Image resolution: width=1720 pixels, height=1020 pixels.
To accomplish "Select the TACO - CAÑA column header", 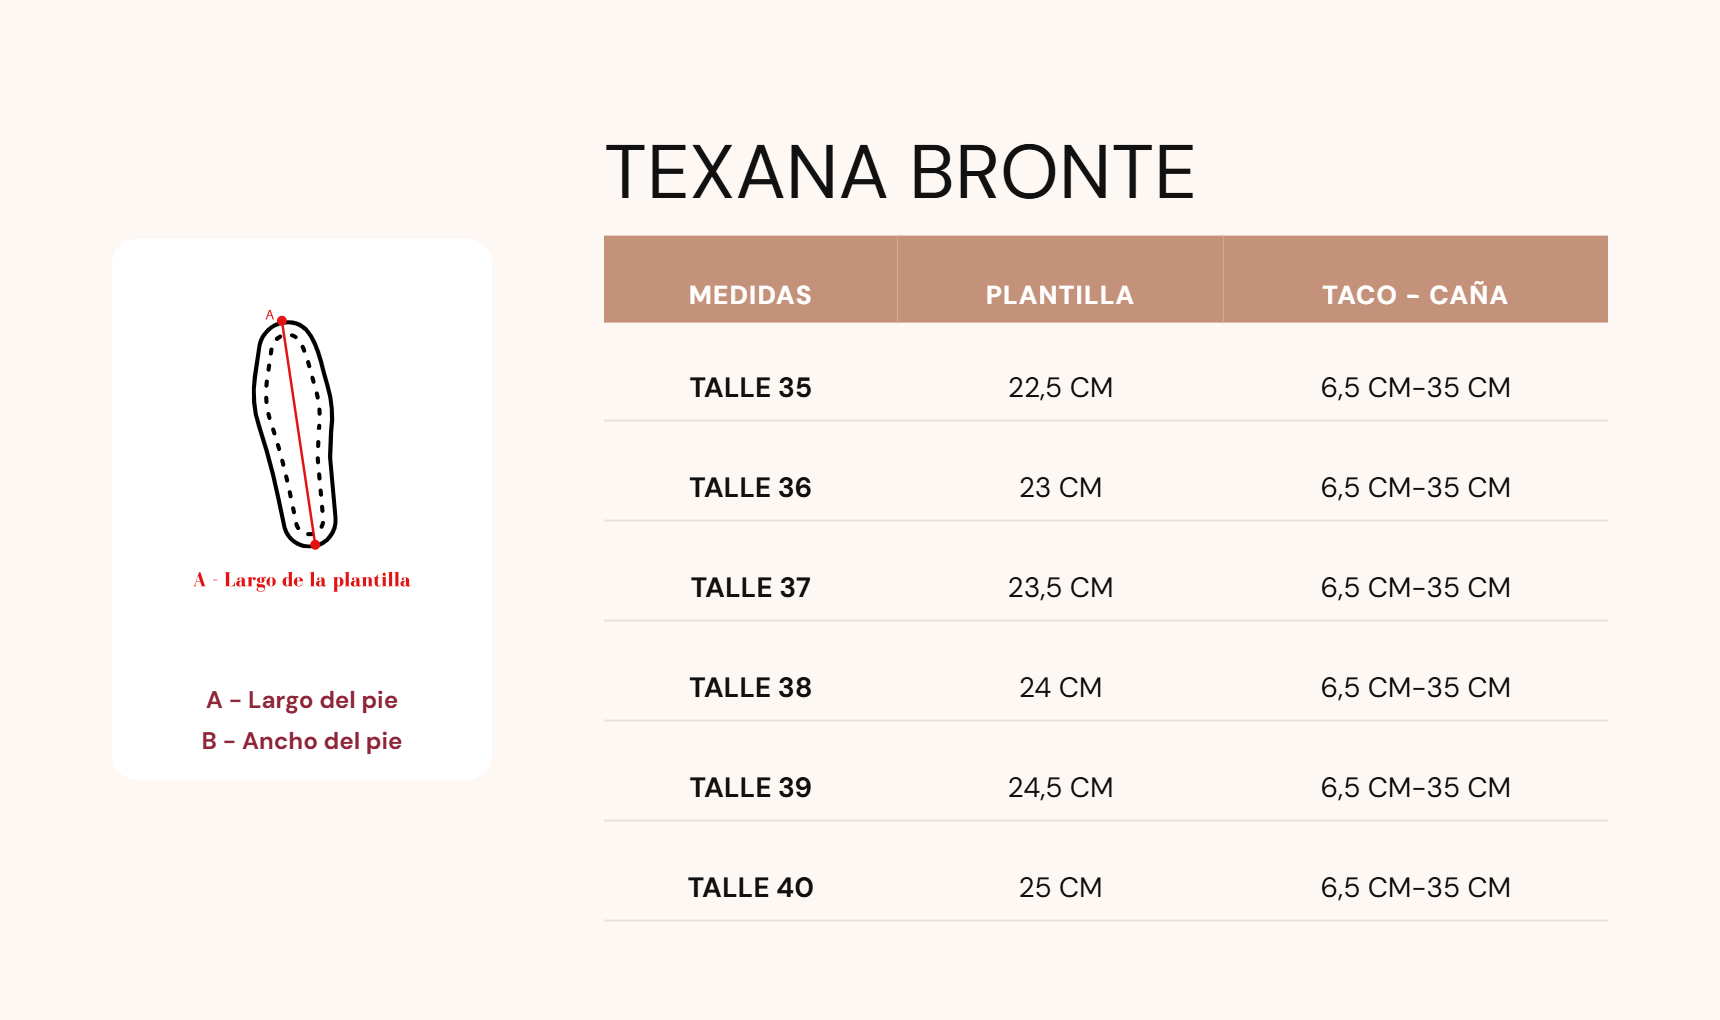I will [x=1415, y=295].
